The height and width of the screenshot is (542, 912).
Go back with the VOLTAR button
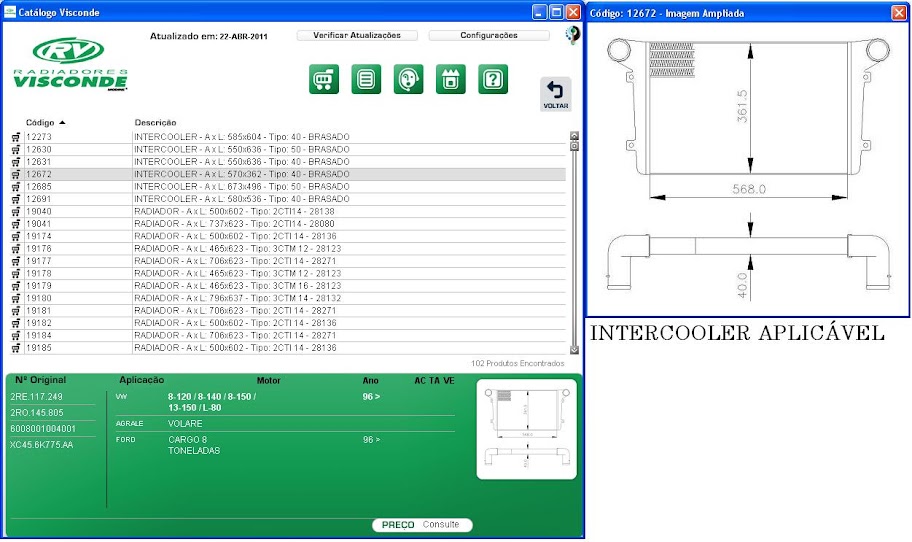coord(555,94)
